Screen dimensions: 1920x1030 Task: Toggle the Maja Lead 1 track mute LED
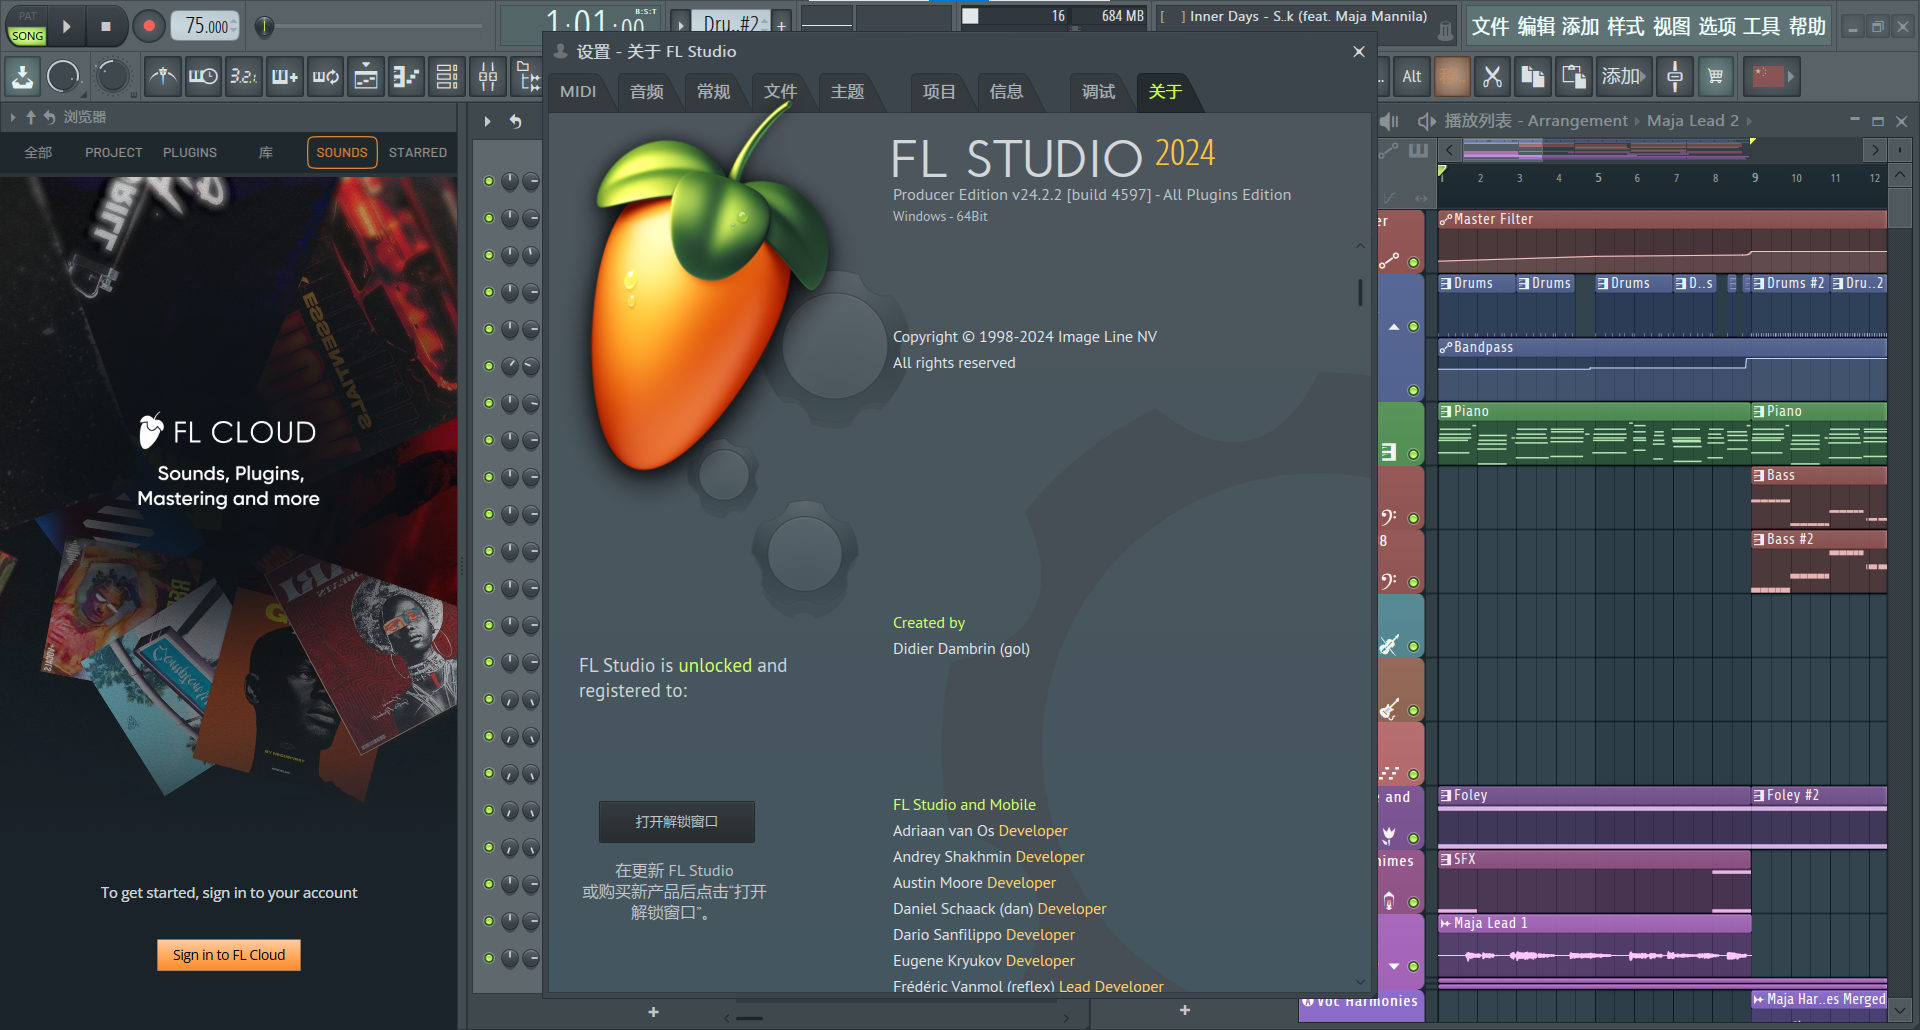1413,967
